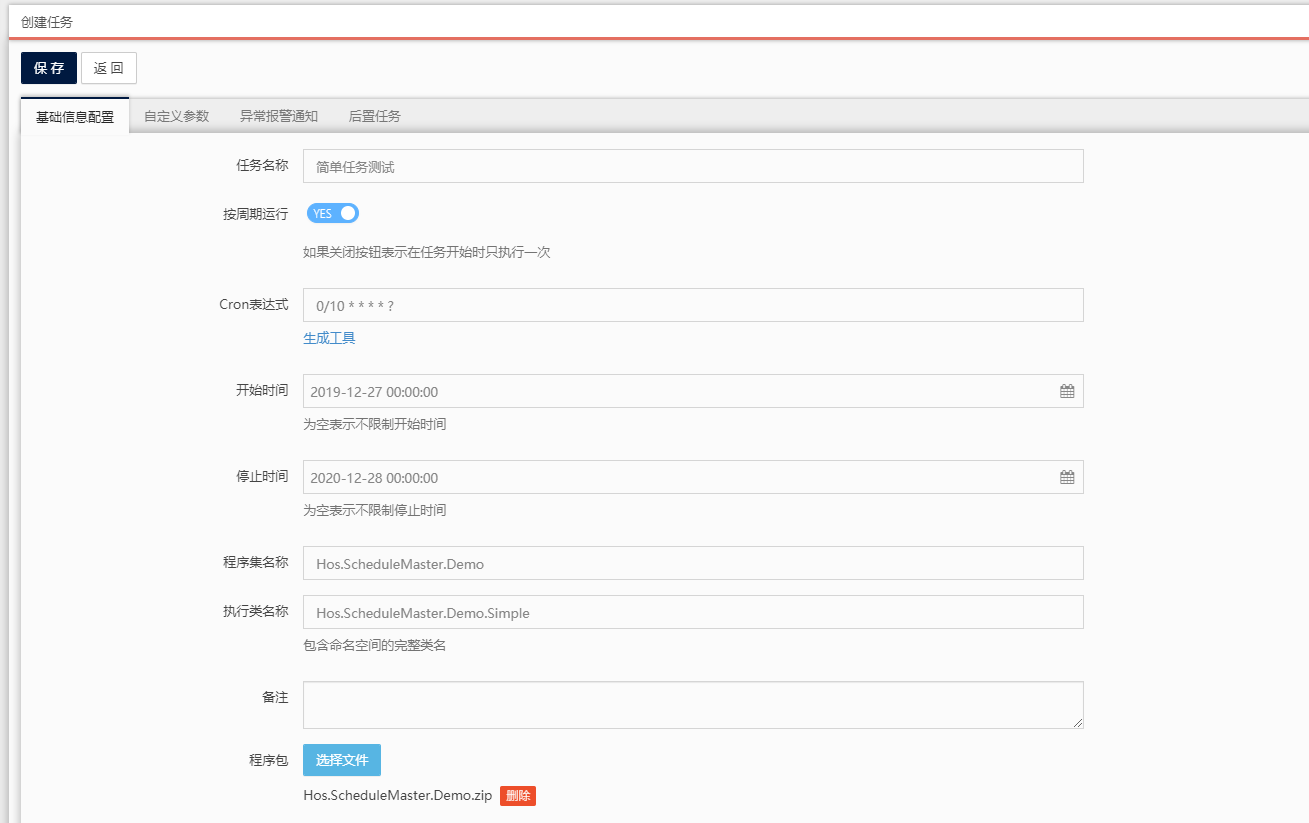This screenshot has width=1309, height=823.
Task: Delete Hos.ScheduleMaster.Demo.zip with 删除 button
Action: click(x=518, y=796)
